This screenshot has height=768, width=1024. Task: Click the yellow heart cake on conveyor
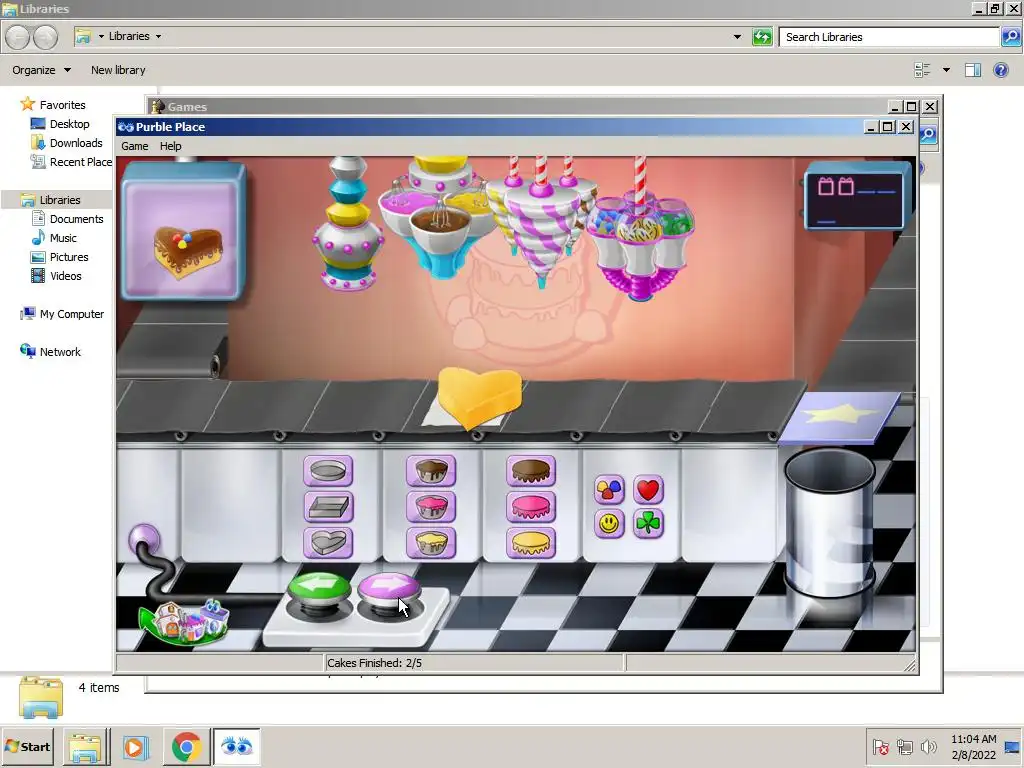(480, 397)
